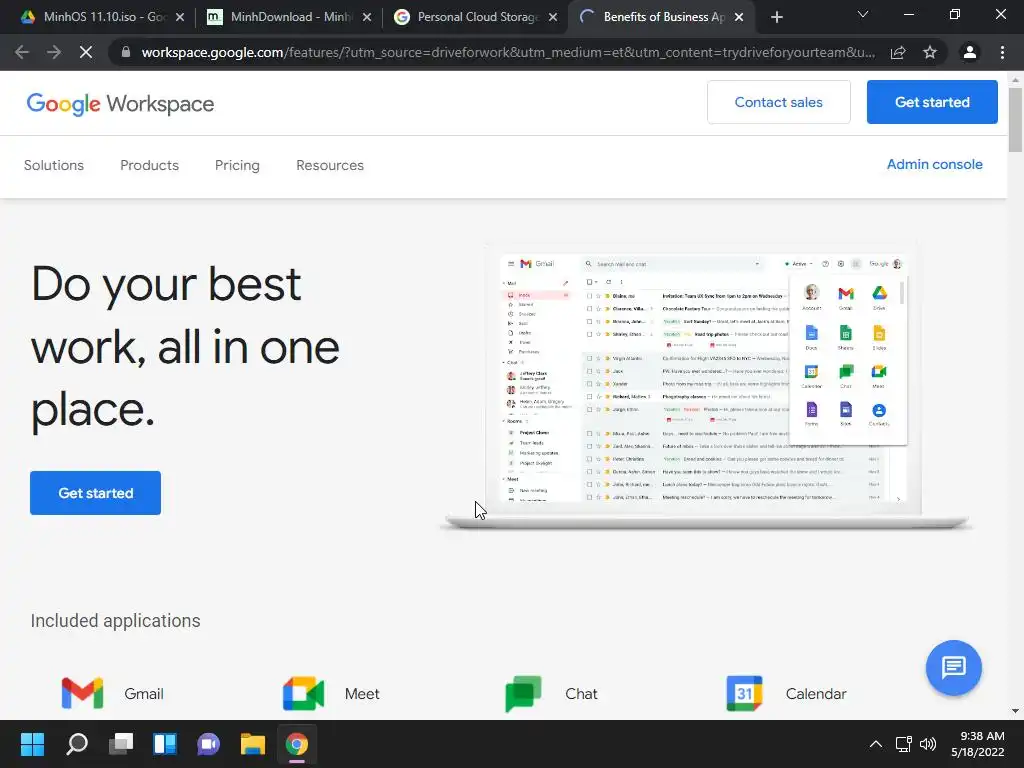1024x768 pixels.
Task: Click Gmail application label
Action: [144, 694]
